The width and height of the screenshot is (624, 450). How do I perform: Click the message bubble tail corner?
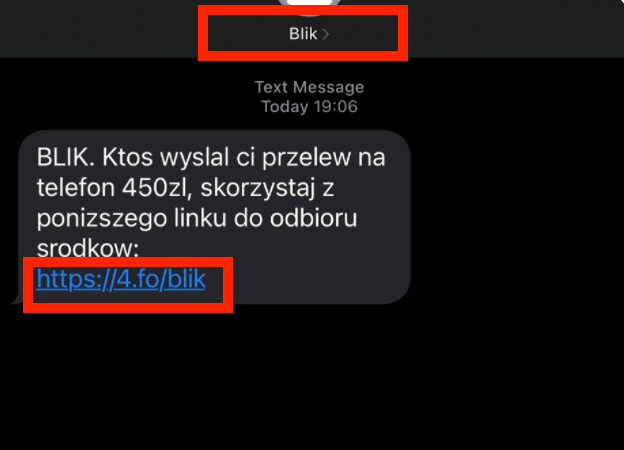point(15,300)
